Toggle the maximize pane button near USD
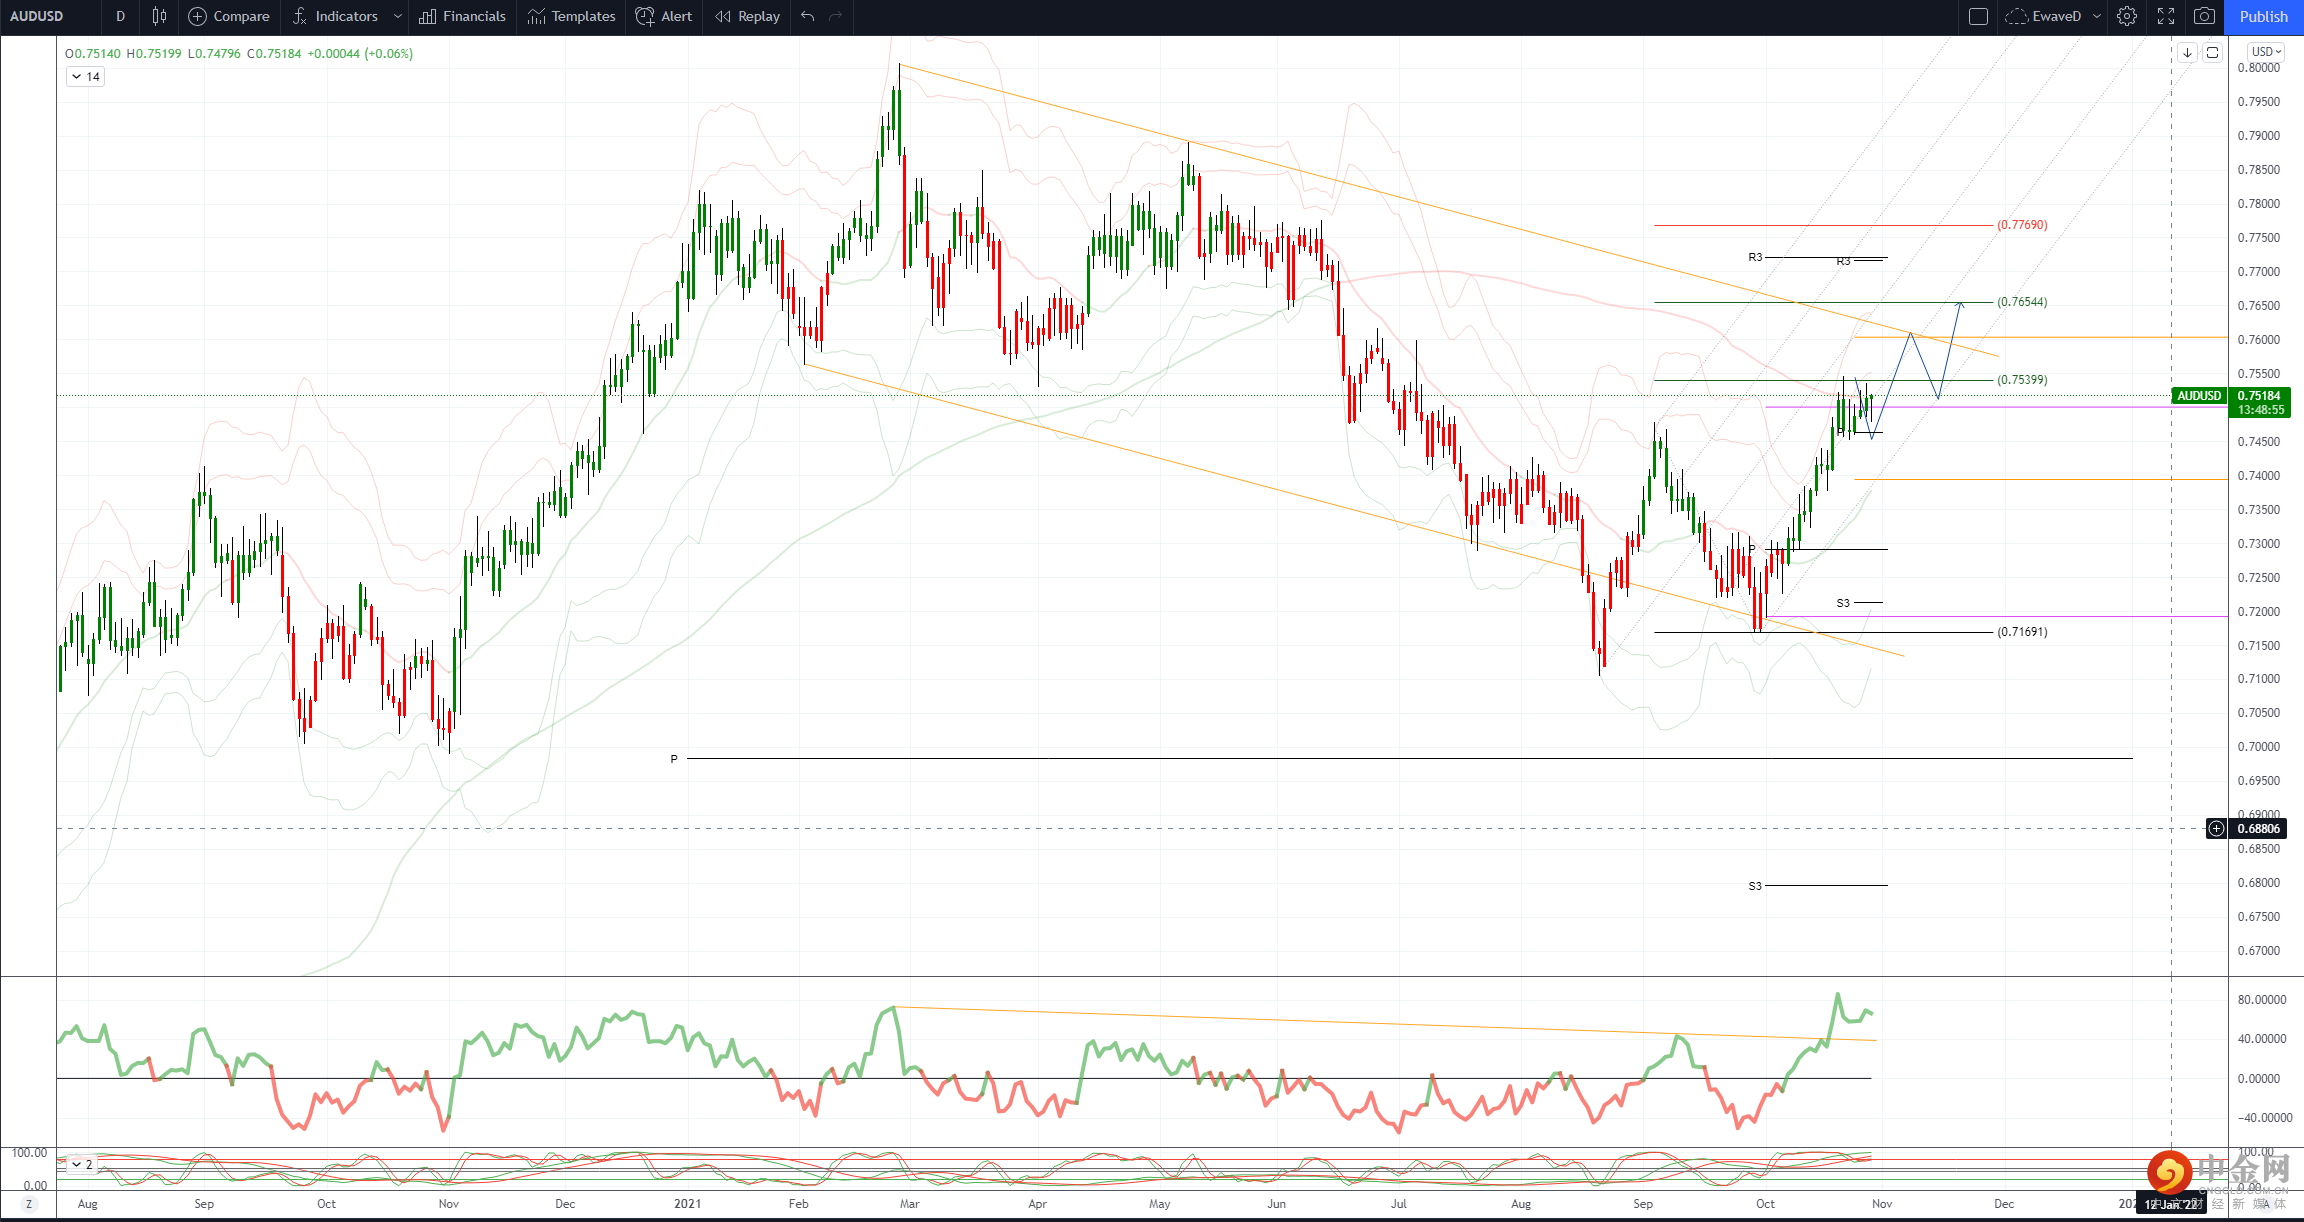This screenshot has height=1222, width=2304. tap(2213, 52)
